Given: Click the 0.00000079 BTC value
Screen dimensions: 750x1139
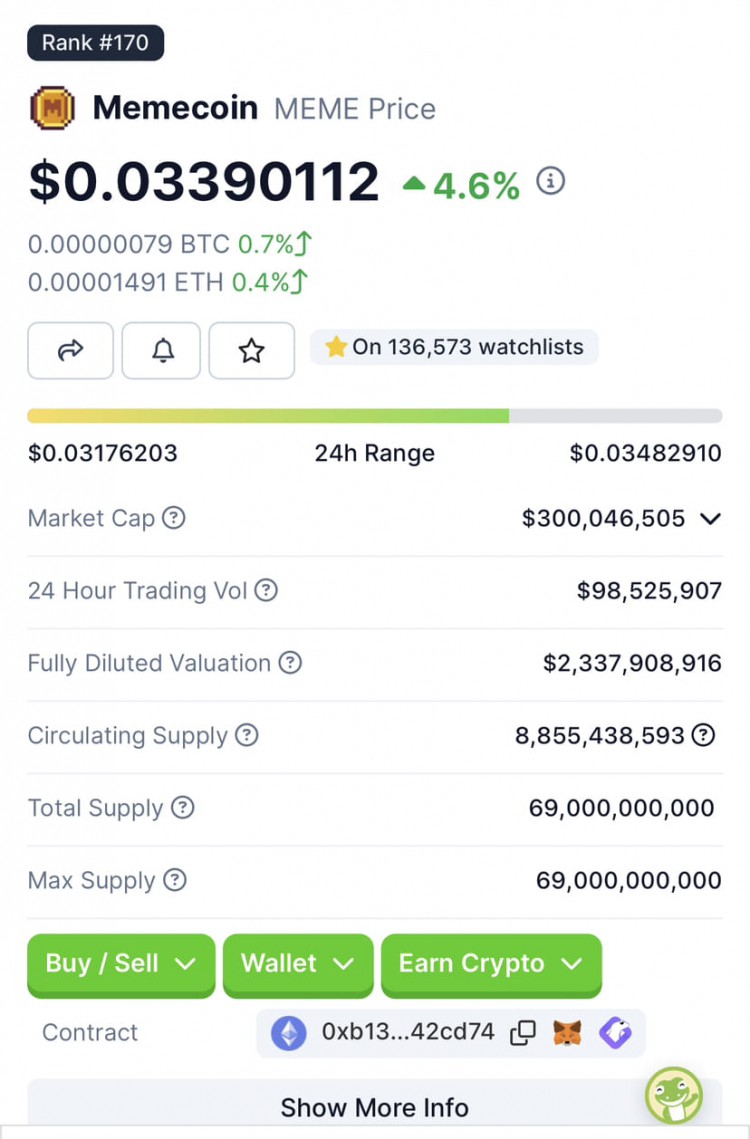Looking at the screenshot, I should [x=129, y=244].
